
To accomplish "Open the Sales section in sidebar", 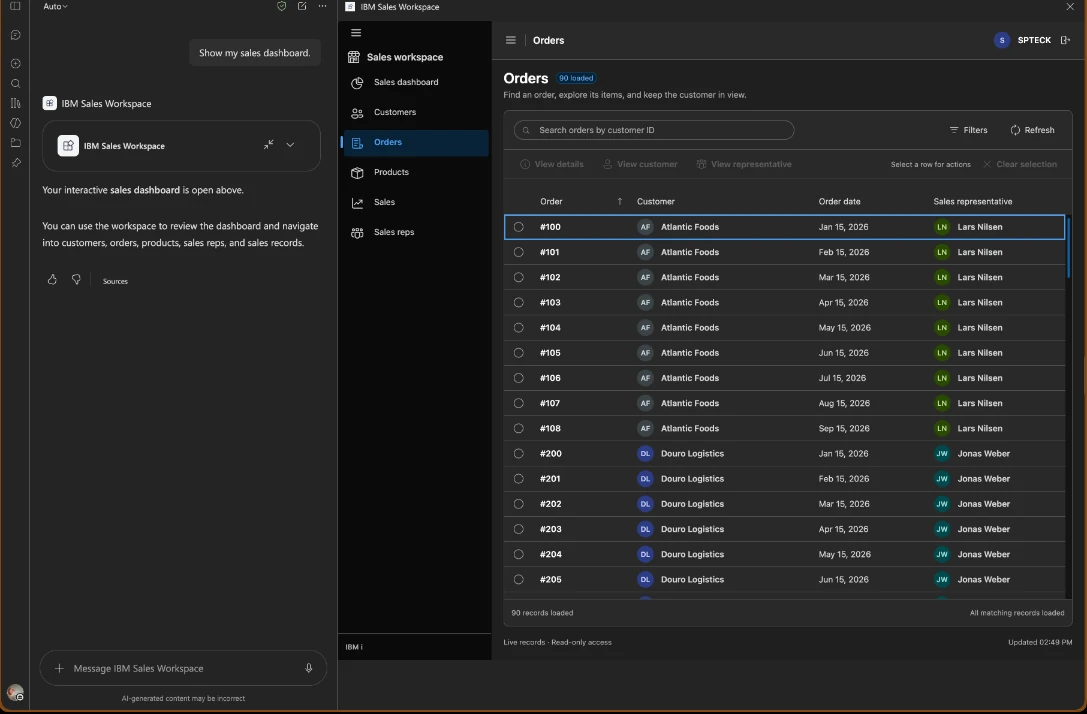I will click(x=416, y=202).
